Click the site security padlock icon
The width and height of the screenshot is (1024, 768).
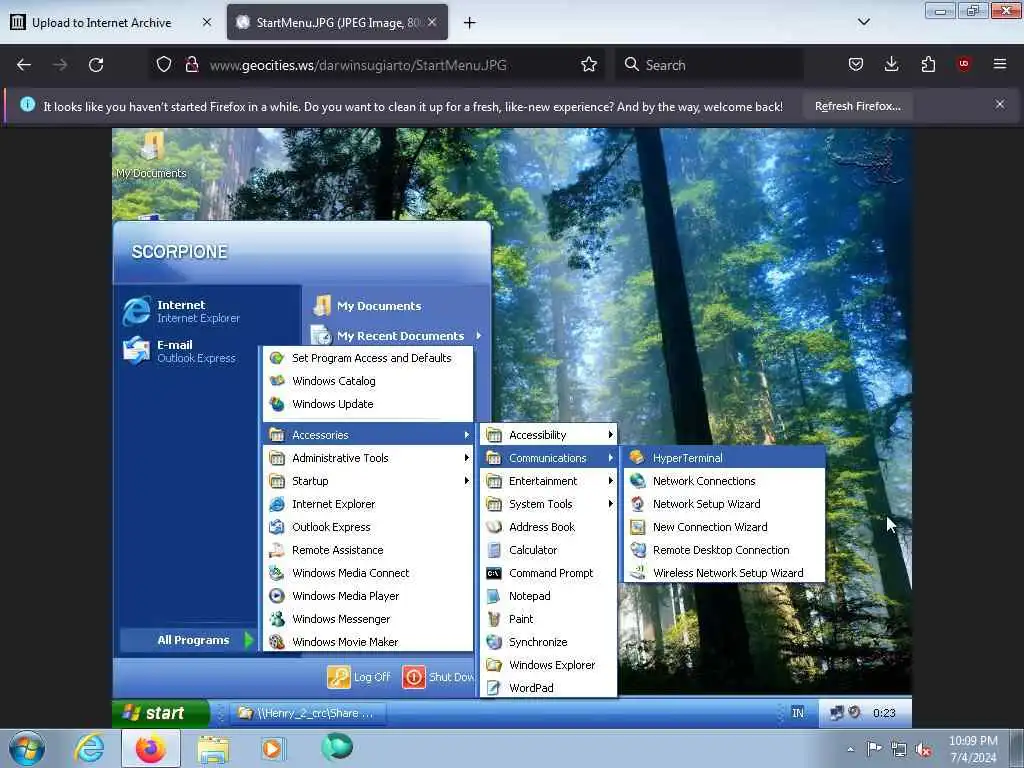[191, 65]
